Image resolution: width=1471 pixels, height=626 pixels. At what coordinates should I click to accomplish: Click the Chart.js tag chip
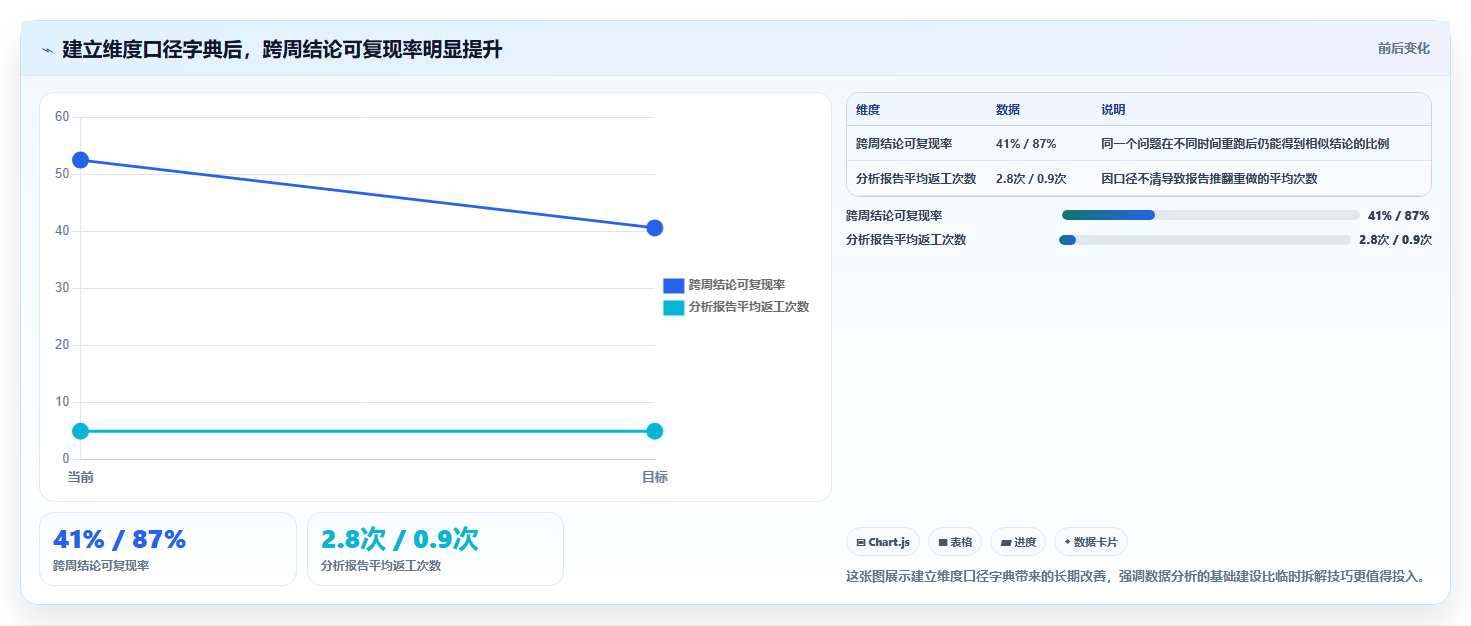point(883,542)
